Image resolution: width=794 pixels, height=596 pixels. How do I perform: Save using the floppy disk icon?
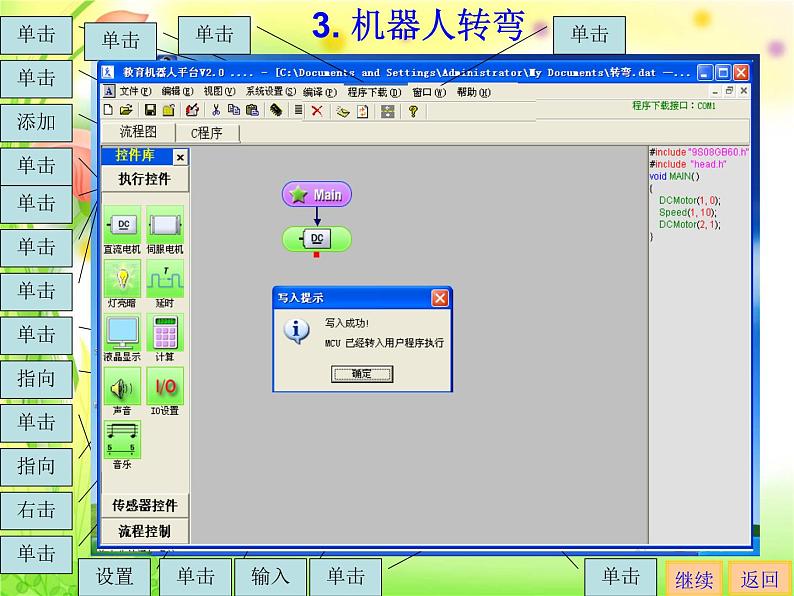[x=150, y=110]
